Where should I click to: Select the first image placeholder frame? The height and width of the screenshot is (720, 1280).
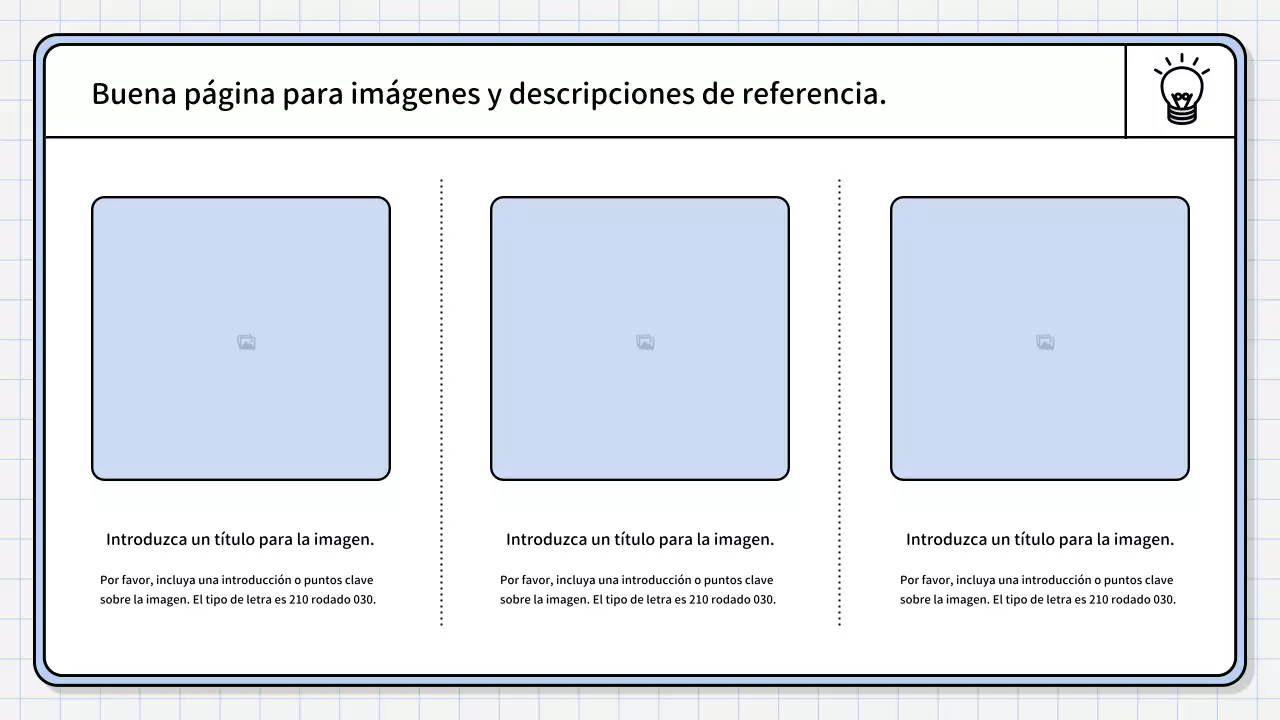click(x=241, y=338)
